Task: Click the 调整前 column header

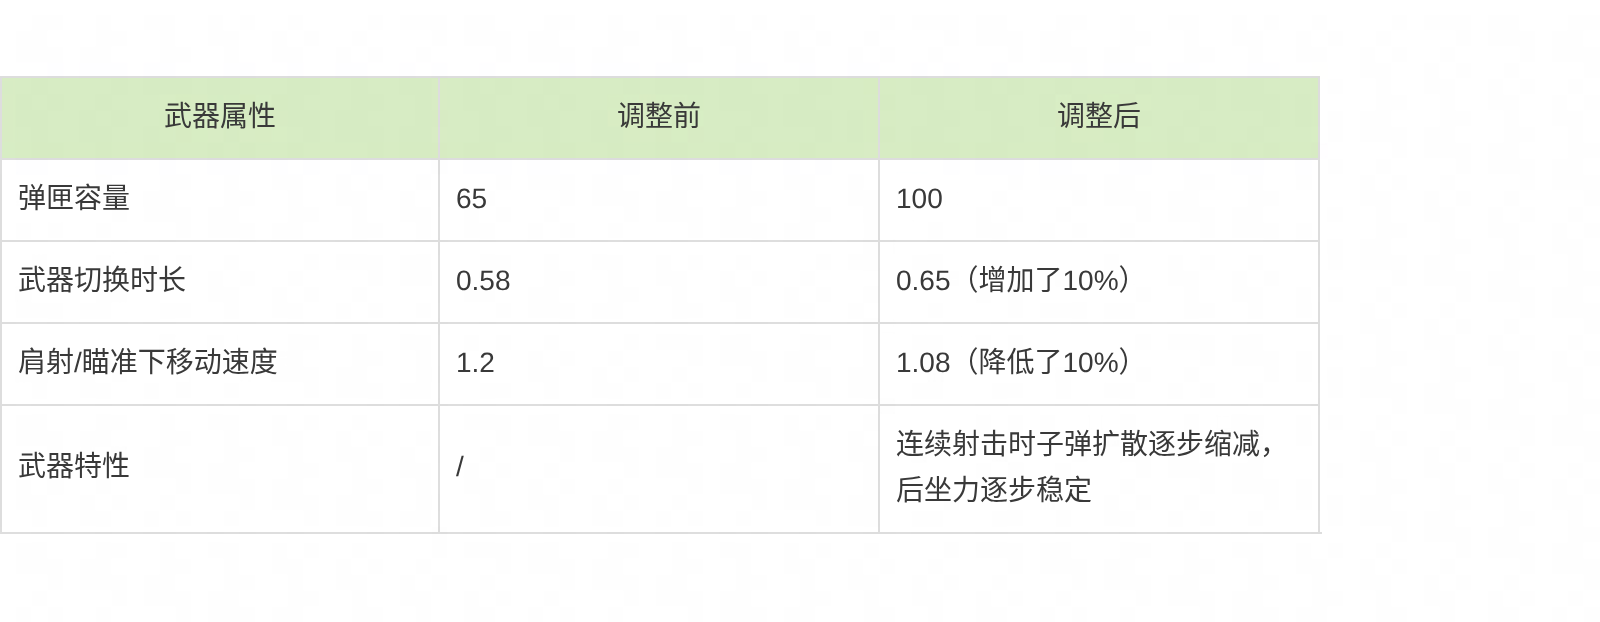Action: point(658,116)
